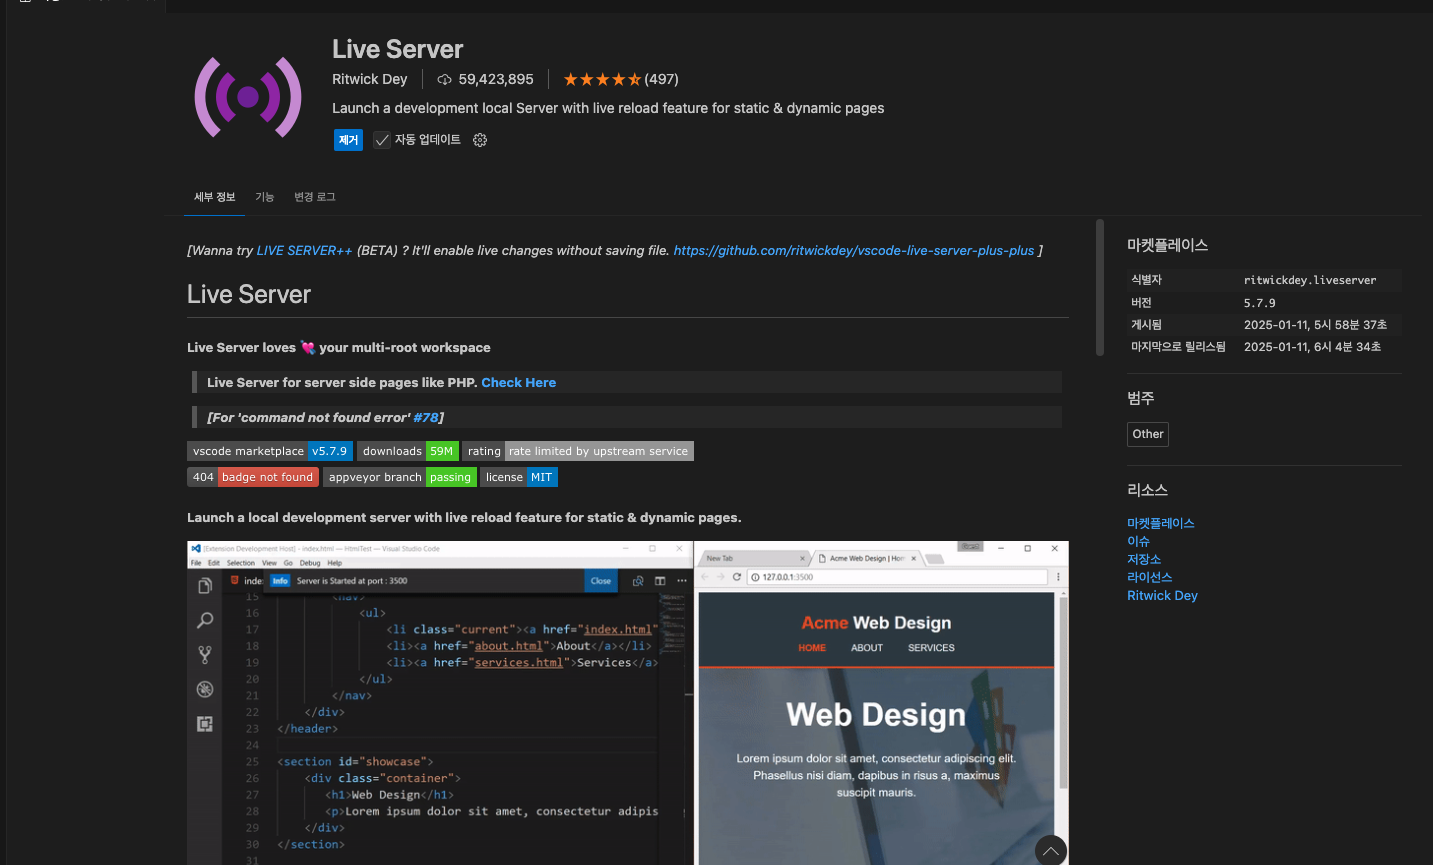Open the extension settings gear

pos(480,140)
